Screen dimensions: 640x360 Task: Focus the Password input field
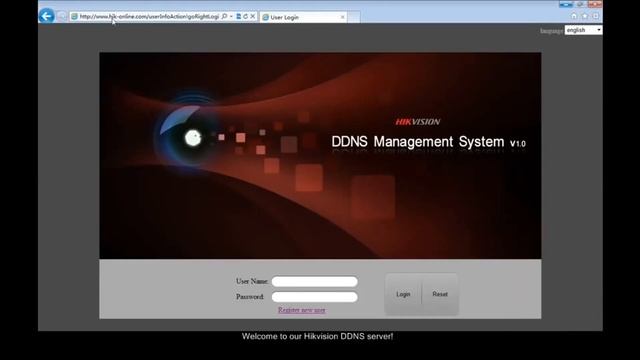pyautogui.click(x=315, y=297)
